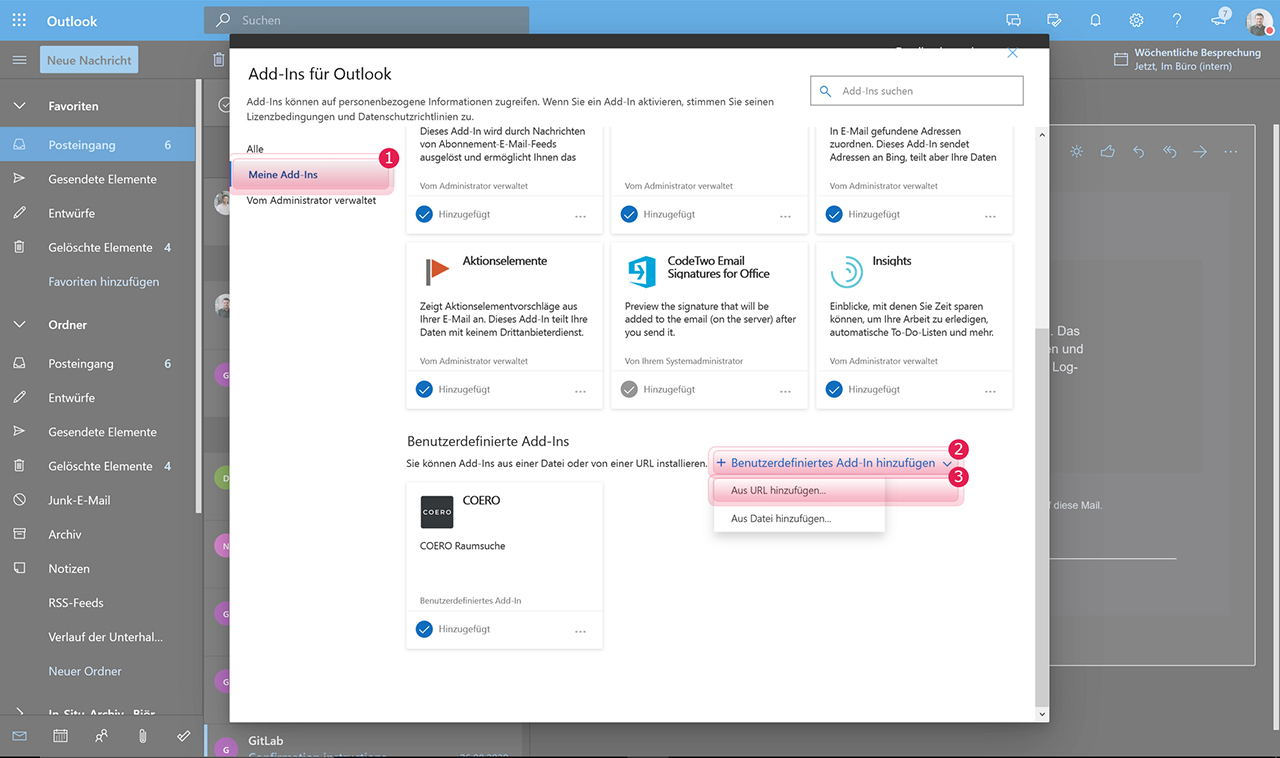Open RSS-Feeds folder

(x=98, y=603)
